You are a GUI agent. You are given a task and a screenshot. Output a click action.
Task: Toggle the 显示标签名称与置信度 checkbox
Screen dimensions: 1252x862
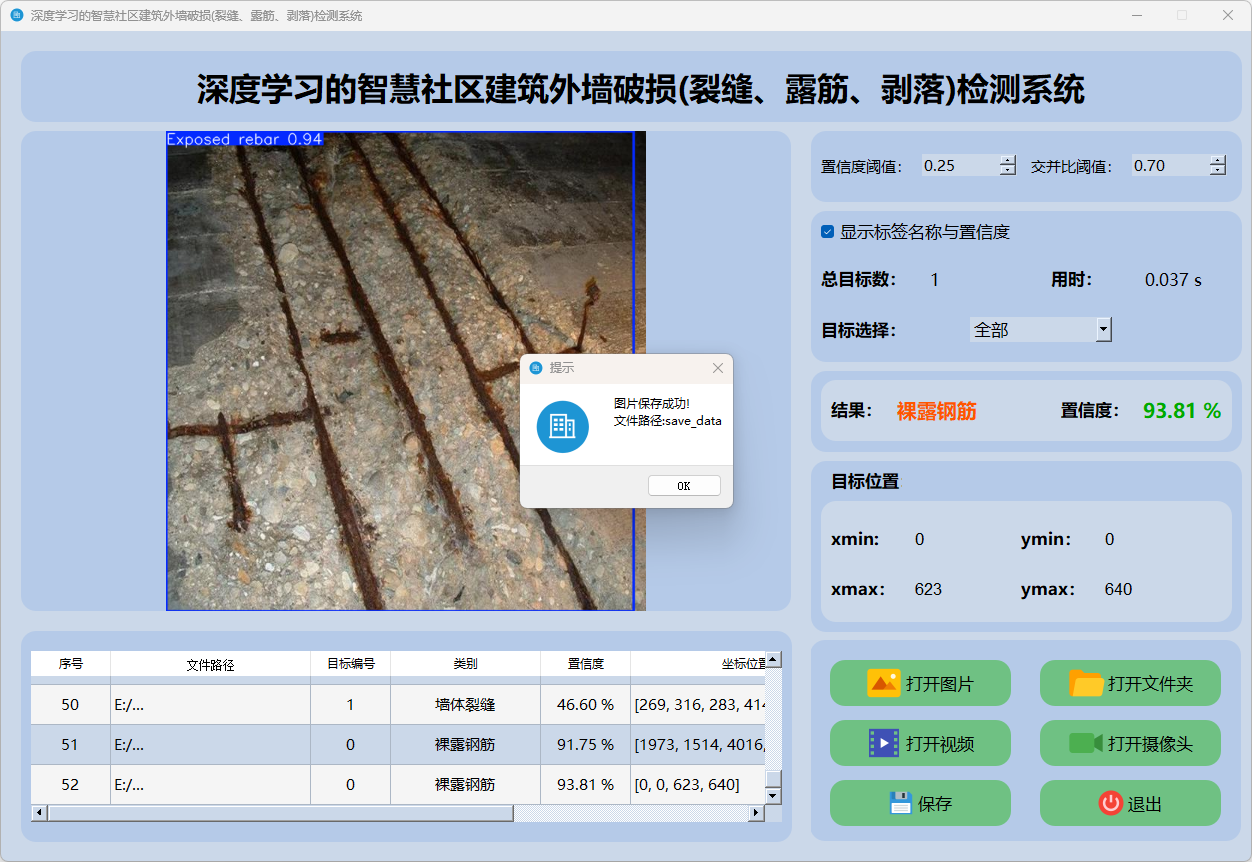pos(827,232)
